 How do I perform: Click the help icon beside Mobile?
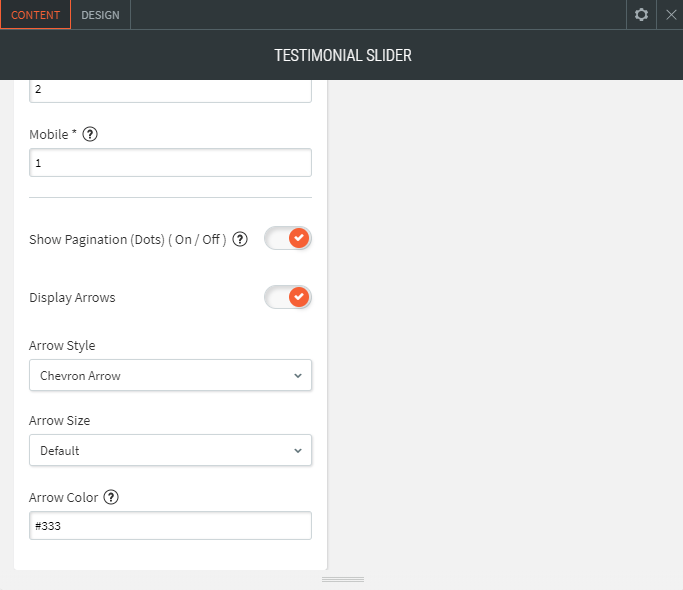tap(90, 134)
